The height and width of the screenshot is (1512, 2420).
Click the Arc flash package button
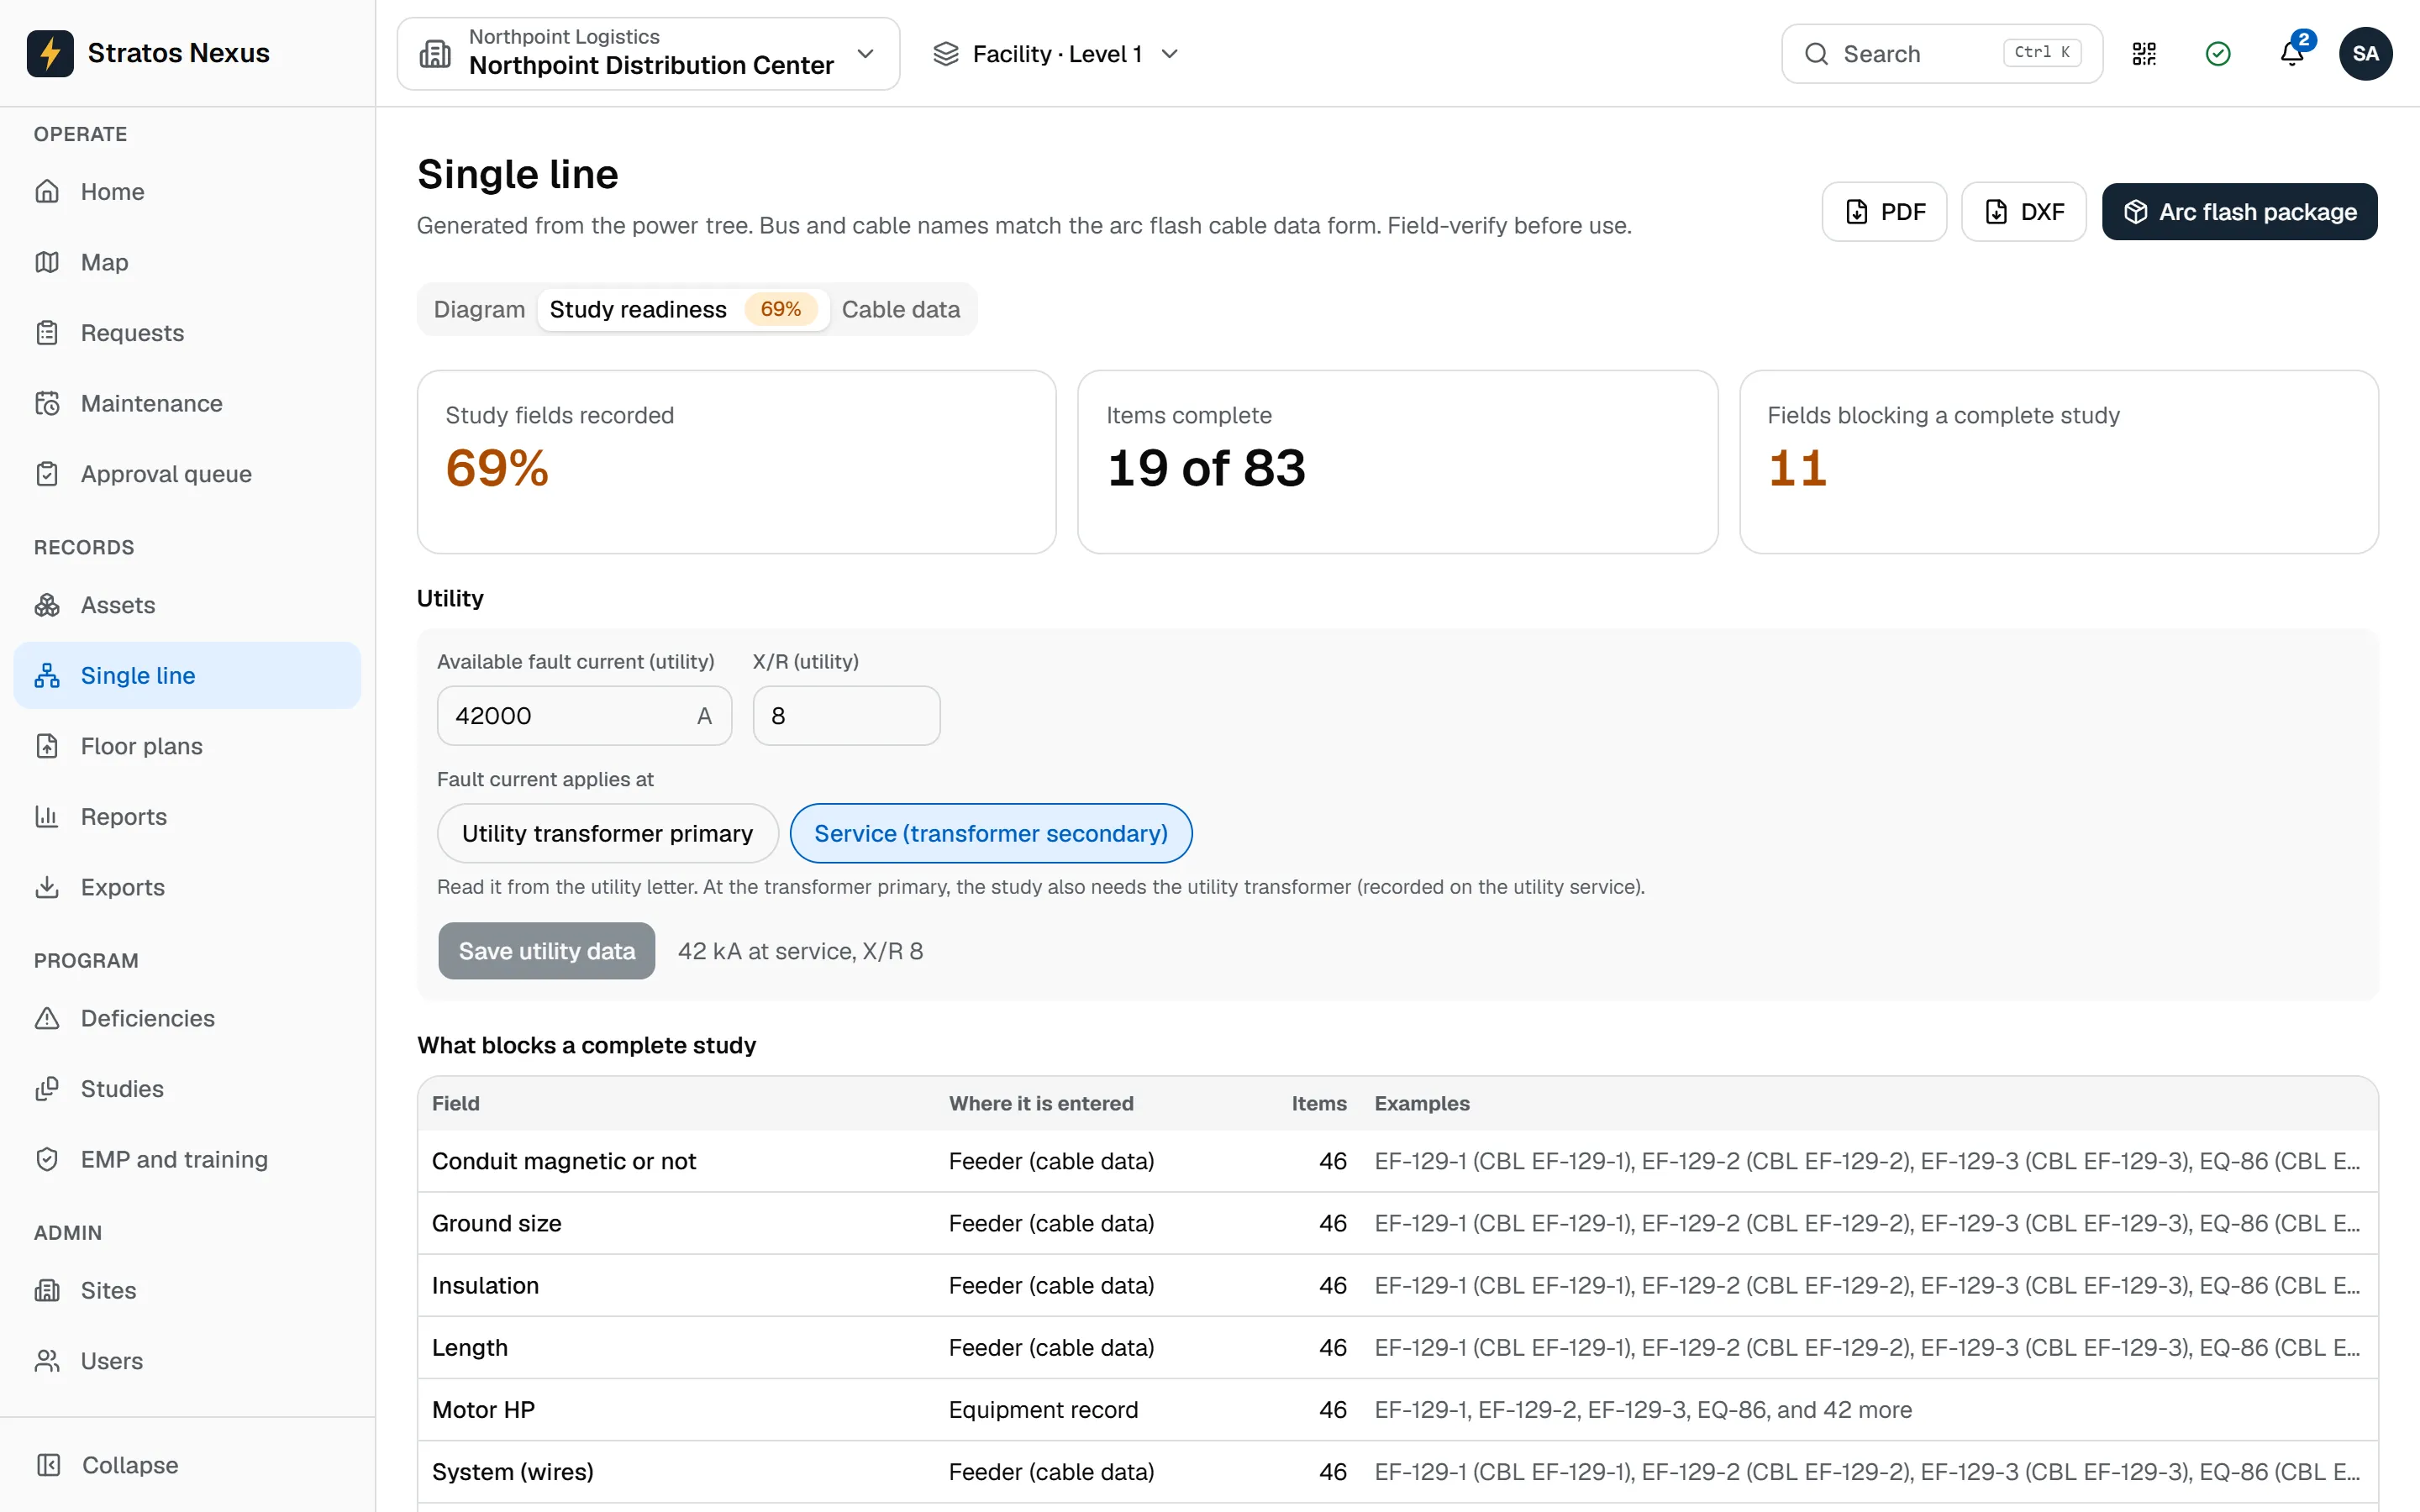click(x=2239, y=212)
